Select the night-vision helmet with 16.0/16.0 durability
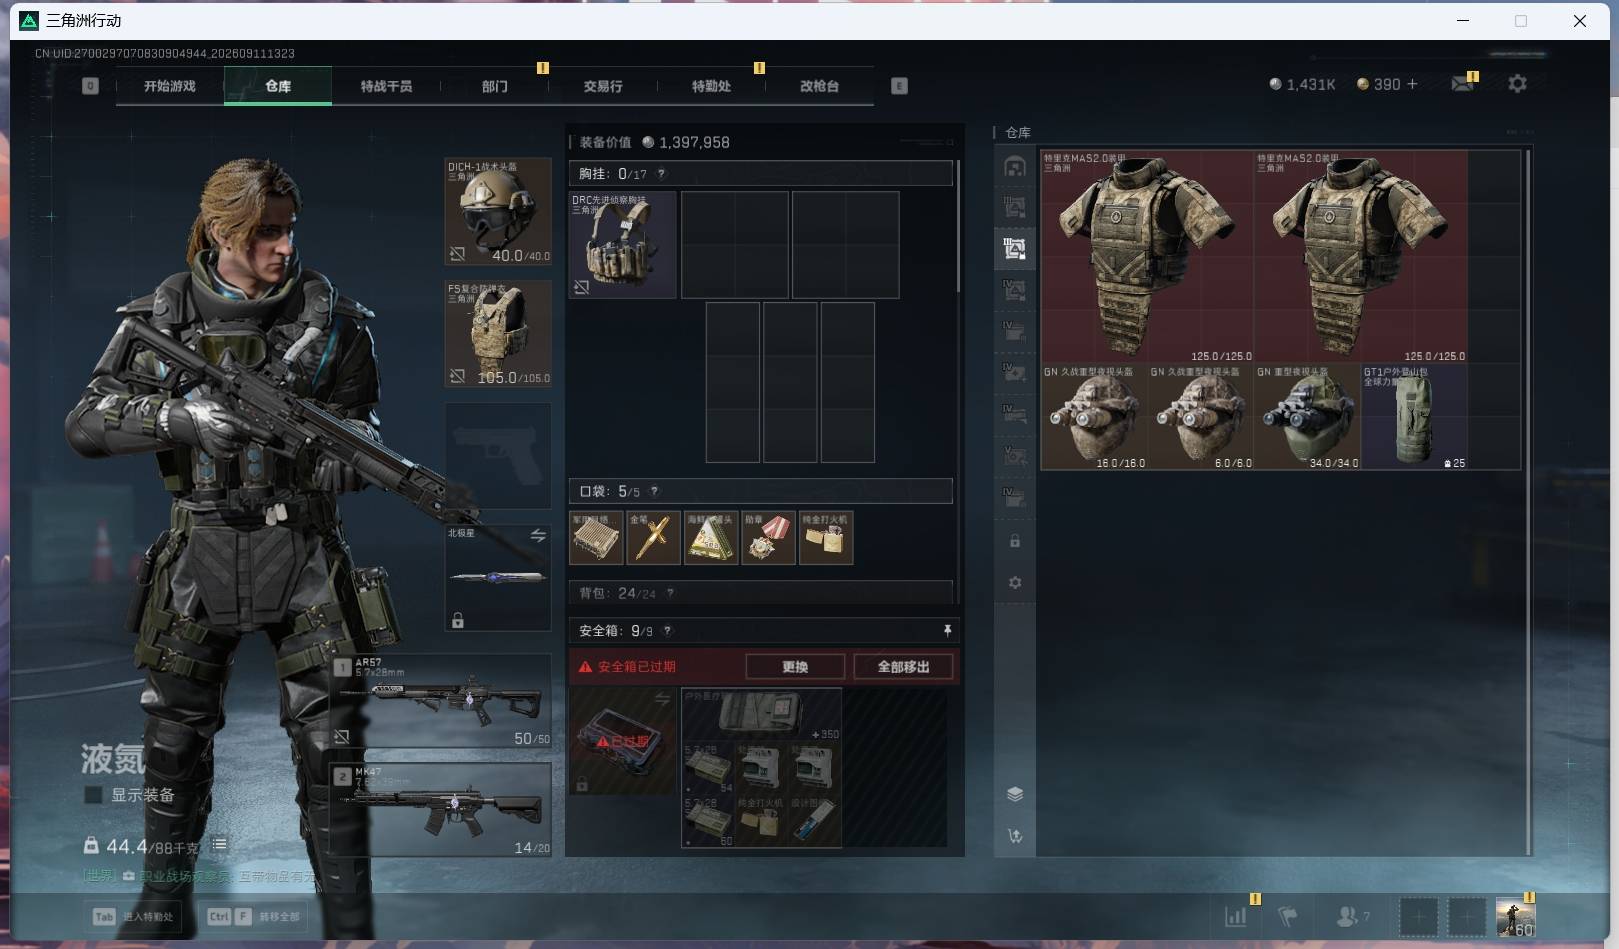This screenshot has height=949, width=1619. [1095, 417]
